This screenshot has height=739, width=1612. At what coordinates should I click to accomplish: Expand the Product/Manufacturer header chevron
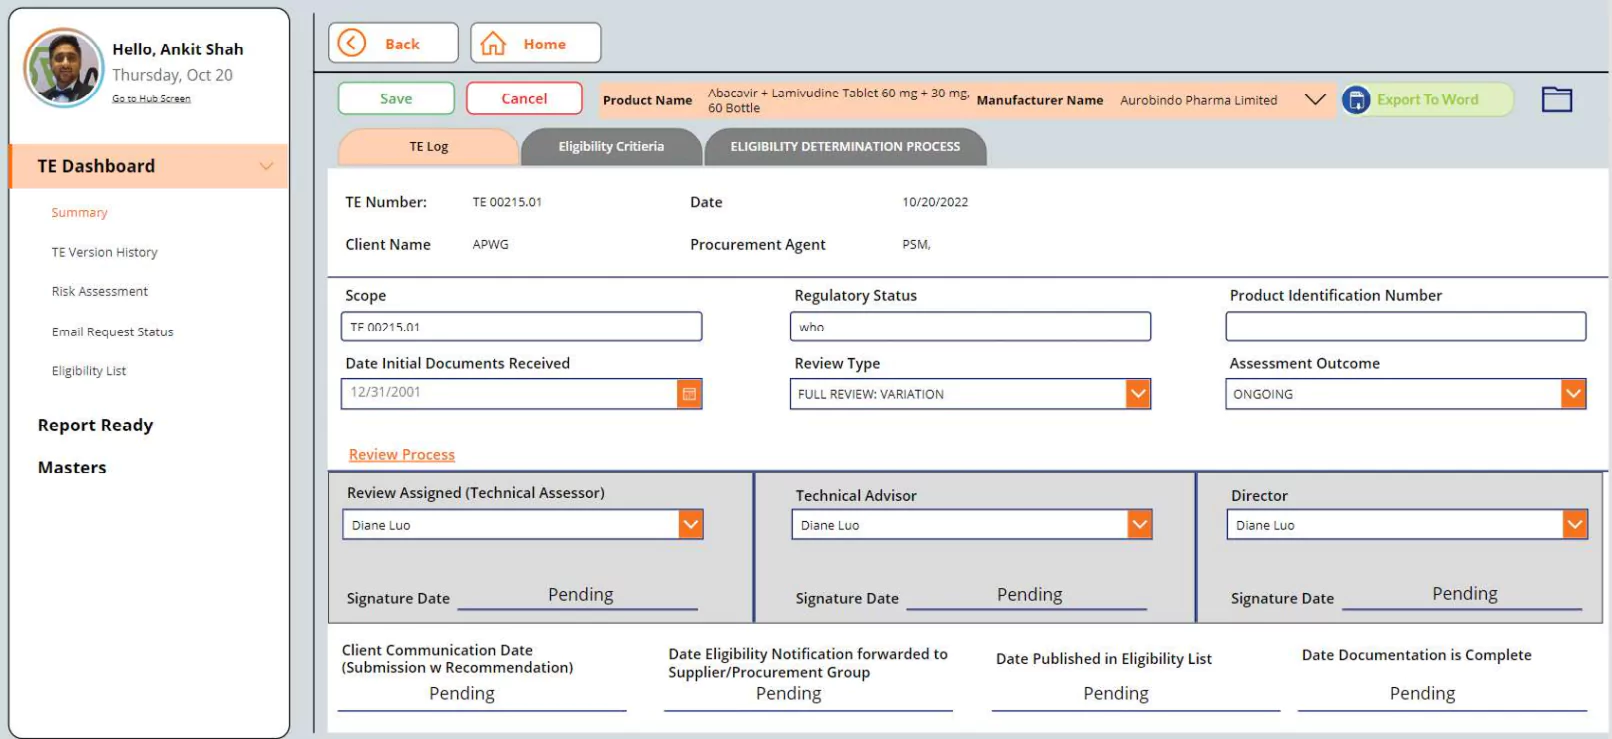pos(1315,99)
